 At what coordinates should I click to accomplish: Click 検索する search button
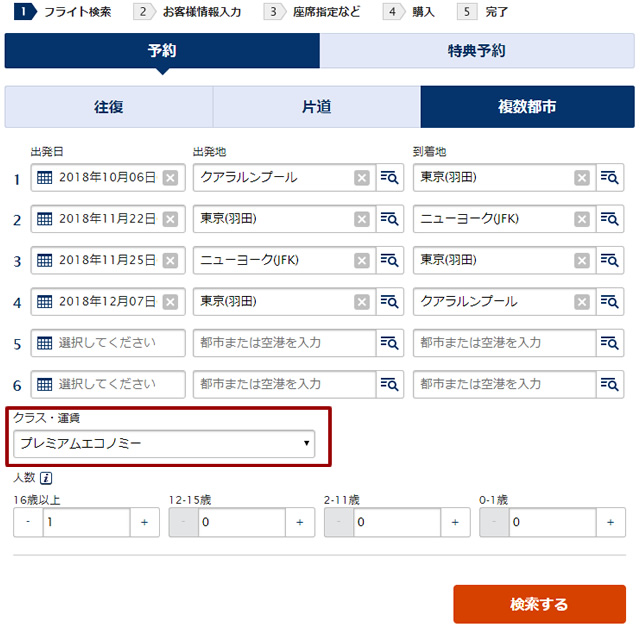(539, 604)
